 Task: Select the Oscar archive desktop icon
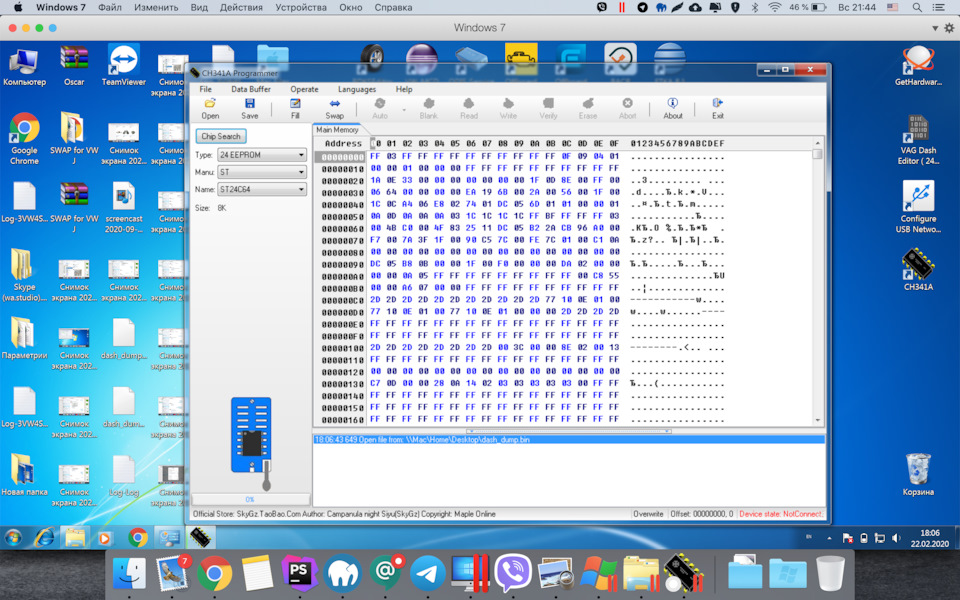point(74,65)
